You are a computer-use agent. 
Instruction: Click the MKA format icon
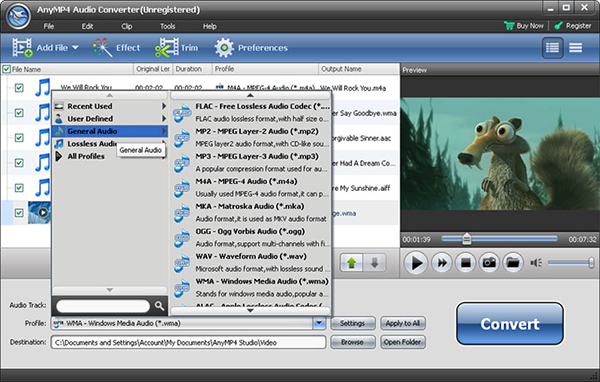[x=182, y=213]
